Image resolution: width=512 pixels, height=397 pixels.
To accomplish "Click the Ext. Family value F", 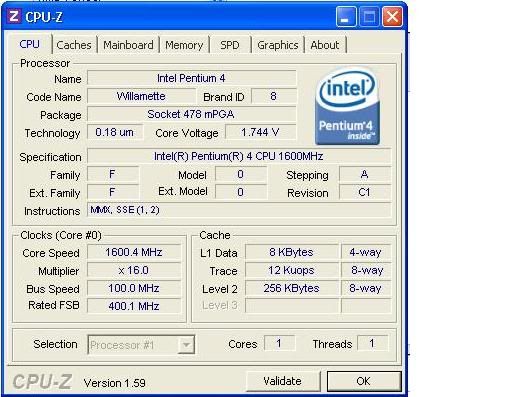I will click(x=113, y=192).
